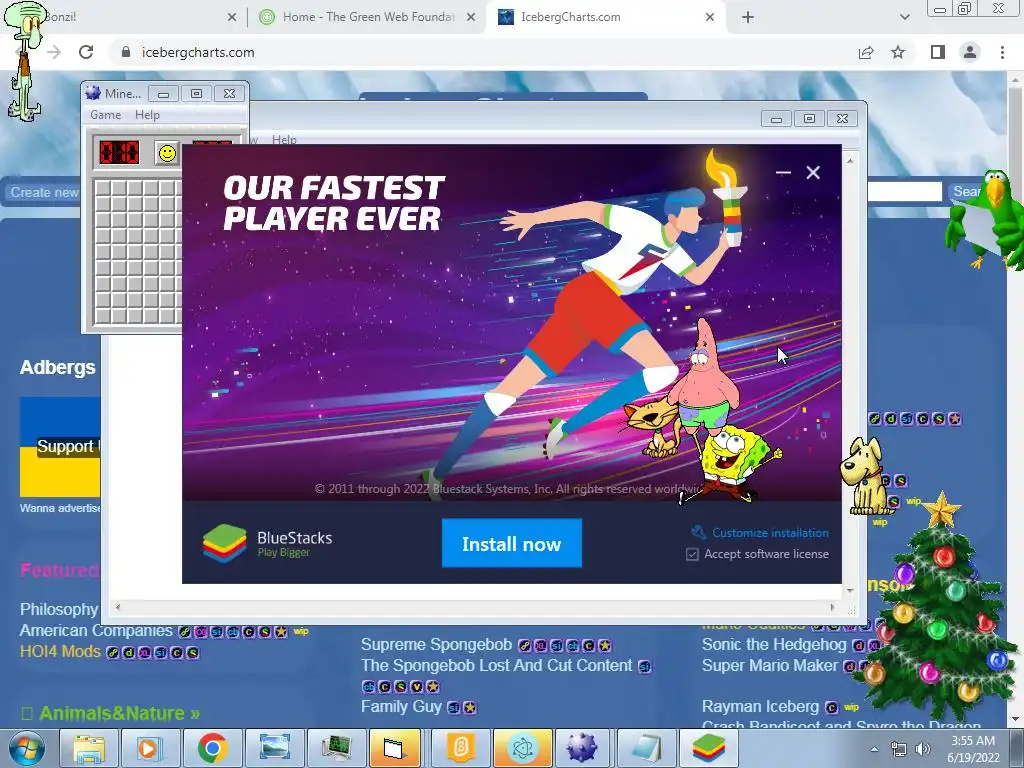Click the green parrot desktop character
Viewport: 1024px width, 768px height.
(x=985, y=220)
